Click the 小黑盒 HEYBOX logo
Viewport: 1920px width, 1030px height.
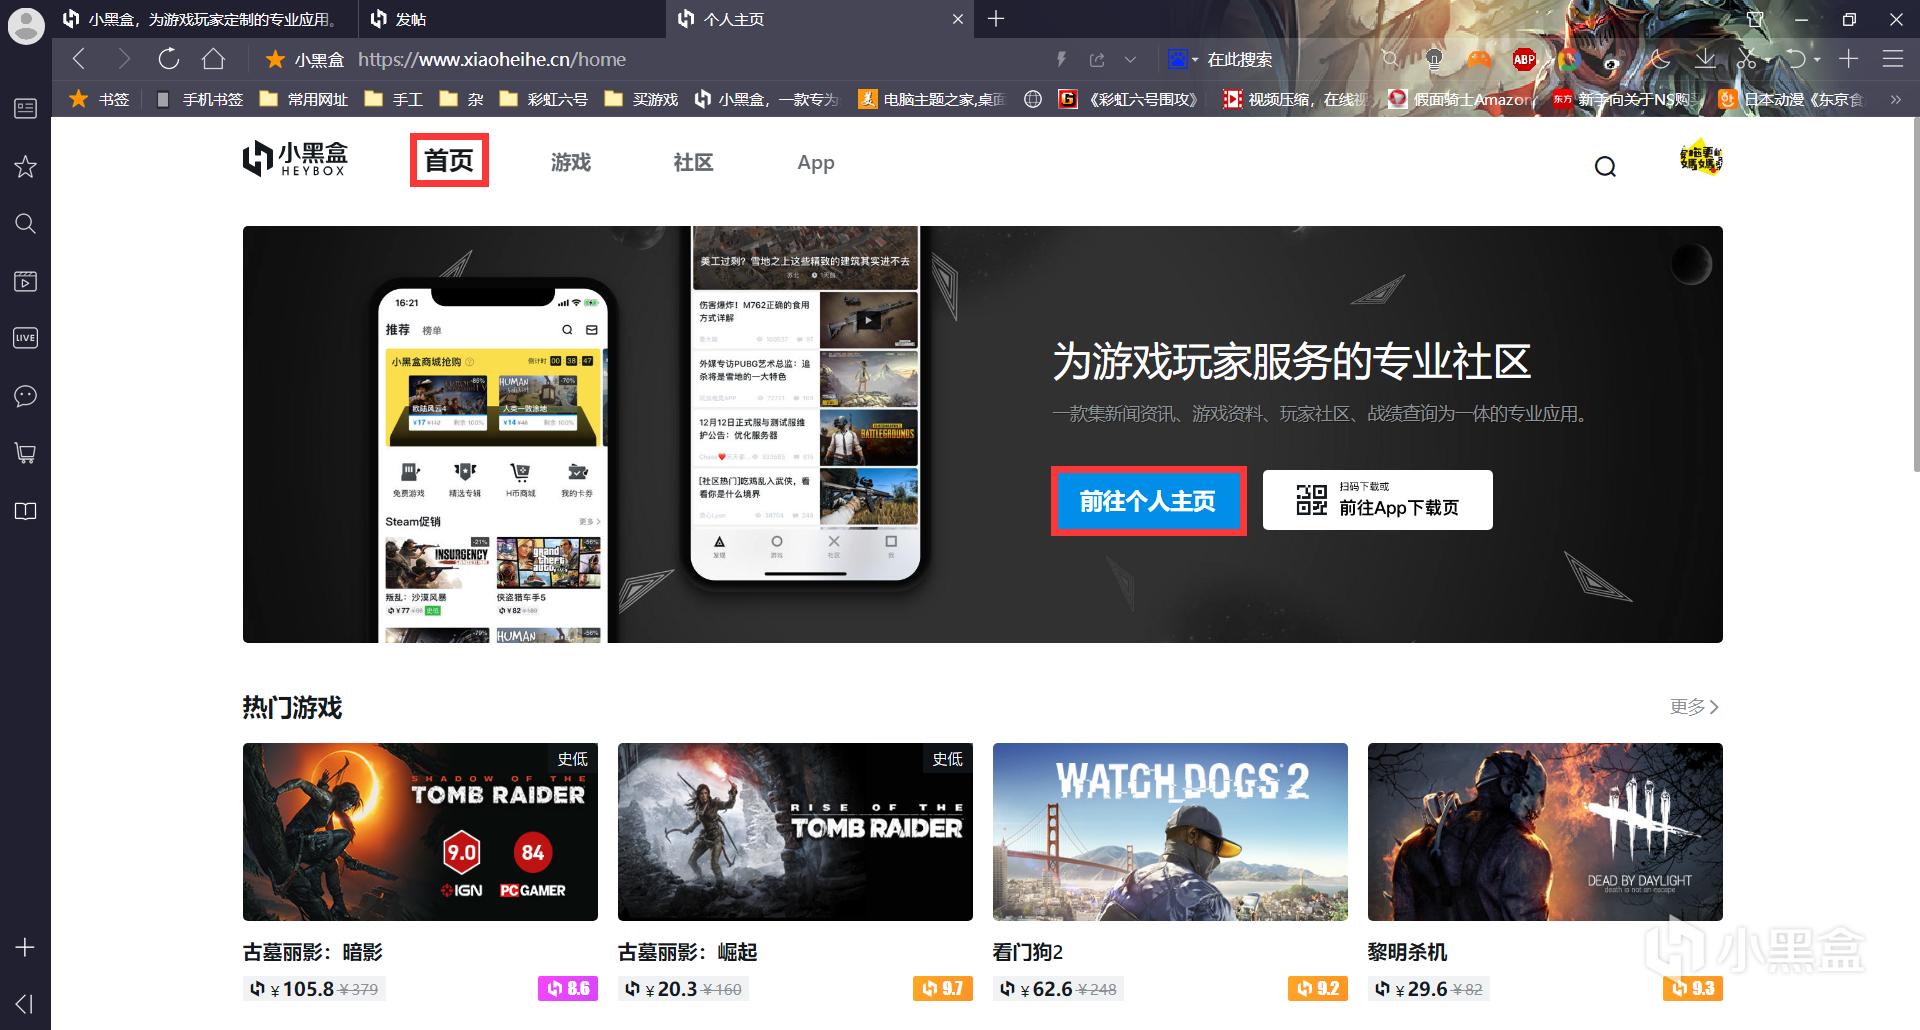(x=296, y=159)
